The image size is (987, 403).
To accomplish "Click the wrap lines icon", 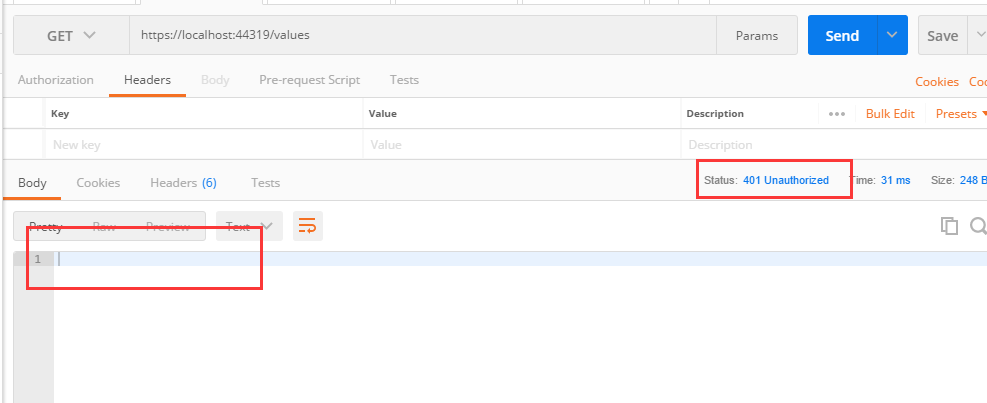I will coord(308,226).
